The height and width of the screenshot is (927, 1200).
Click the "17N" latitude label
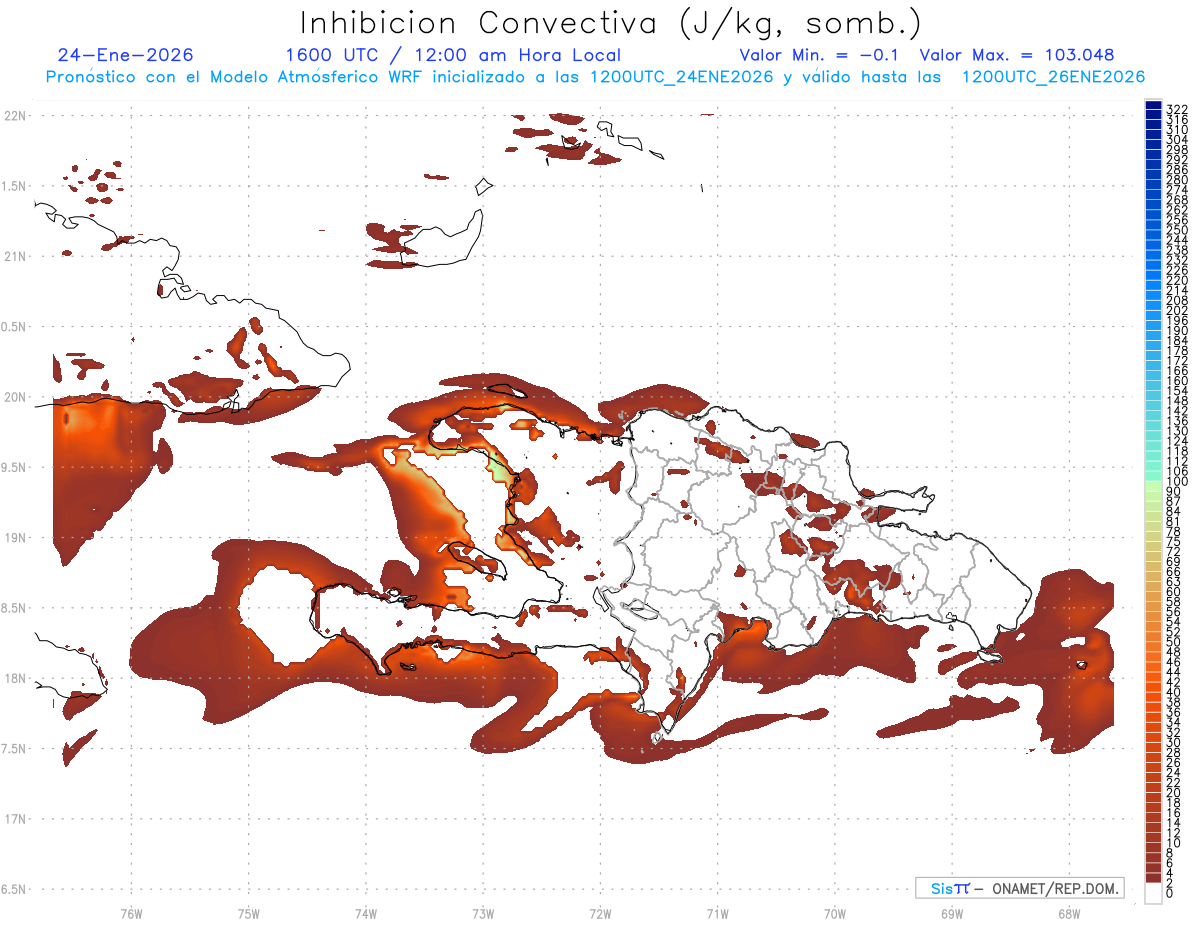(16, 819)
